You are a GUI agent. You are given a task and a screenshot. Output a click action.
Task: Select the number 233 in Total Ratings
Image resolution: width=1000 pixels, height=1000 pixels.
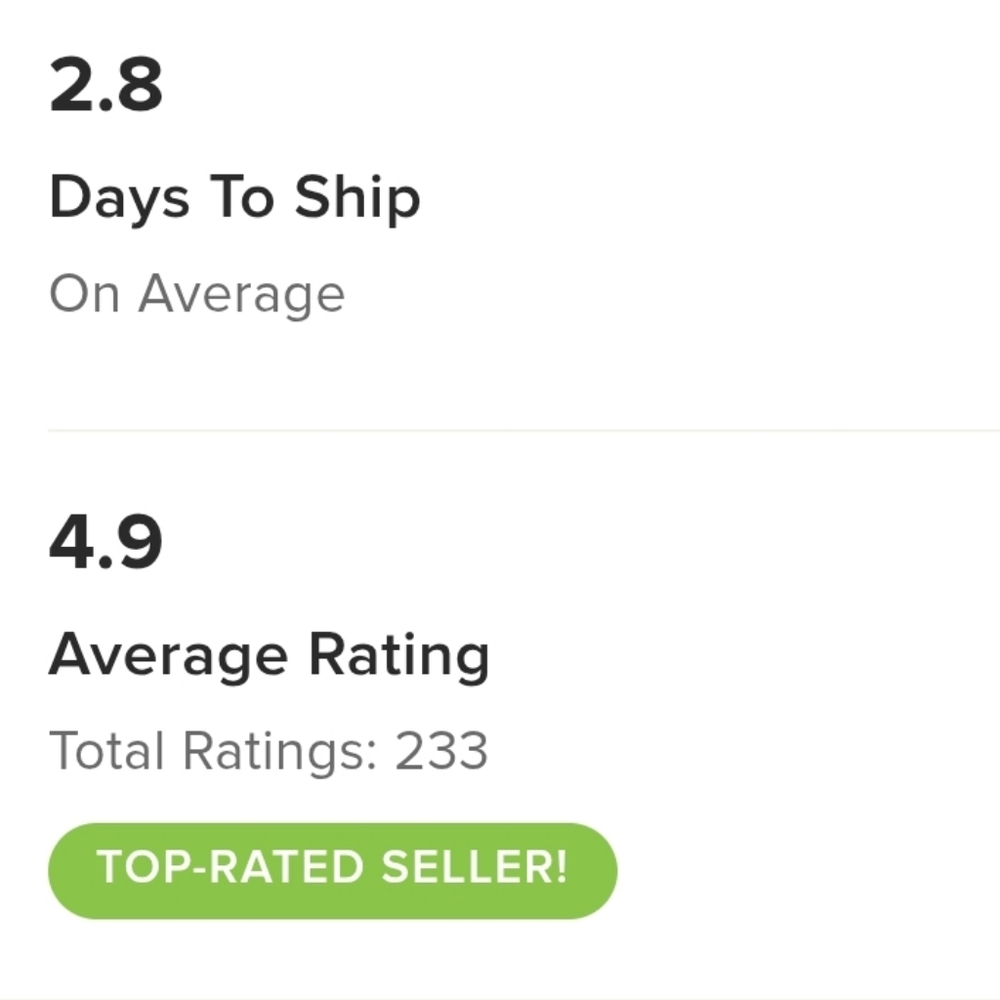(x=441, y=751)
